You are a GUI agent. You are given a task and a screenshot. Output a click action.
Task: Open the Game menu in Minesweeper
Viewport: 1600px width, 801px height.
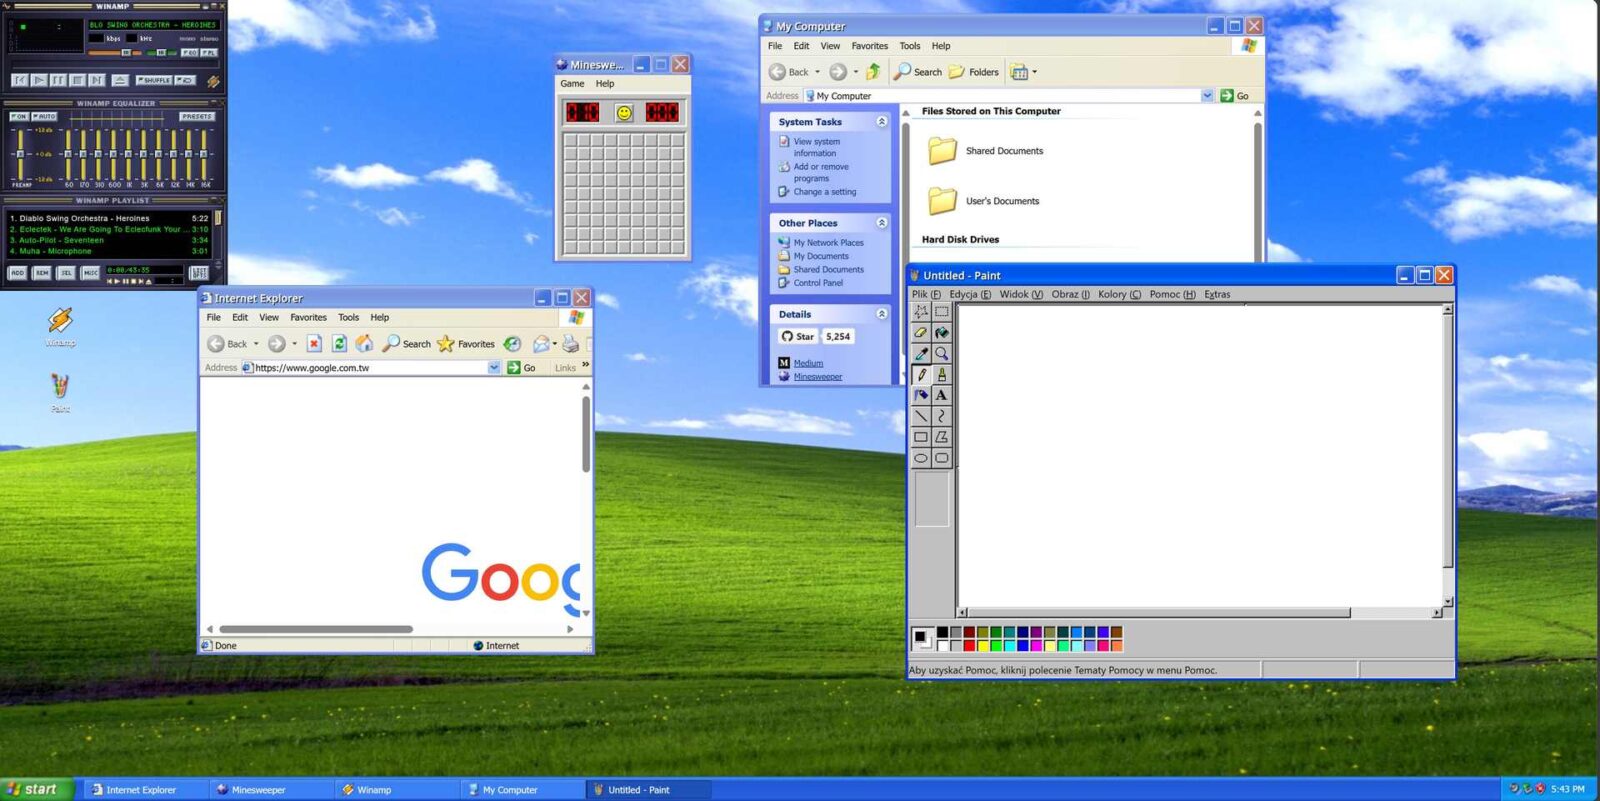(572, 84)
